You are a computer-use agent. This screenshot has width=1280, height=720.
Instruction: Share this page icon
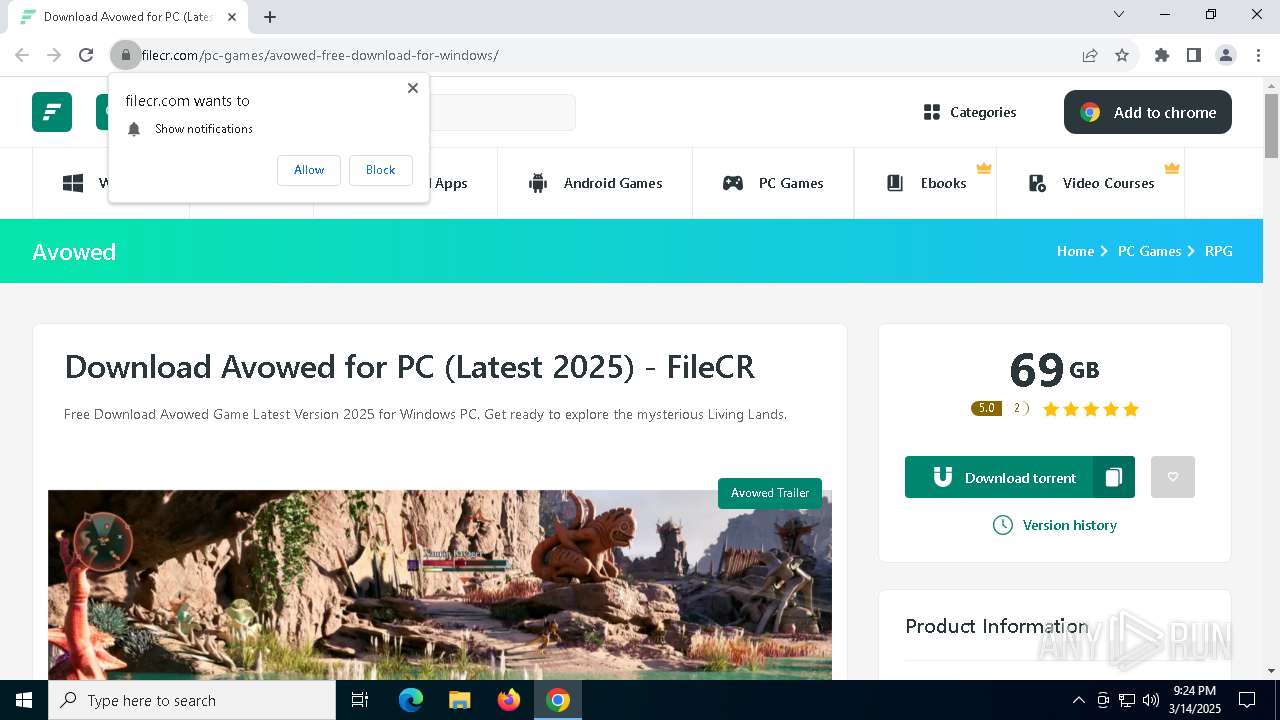pos(1090,55)
